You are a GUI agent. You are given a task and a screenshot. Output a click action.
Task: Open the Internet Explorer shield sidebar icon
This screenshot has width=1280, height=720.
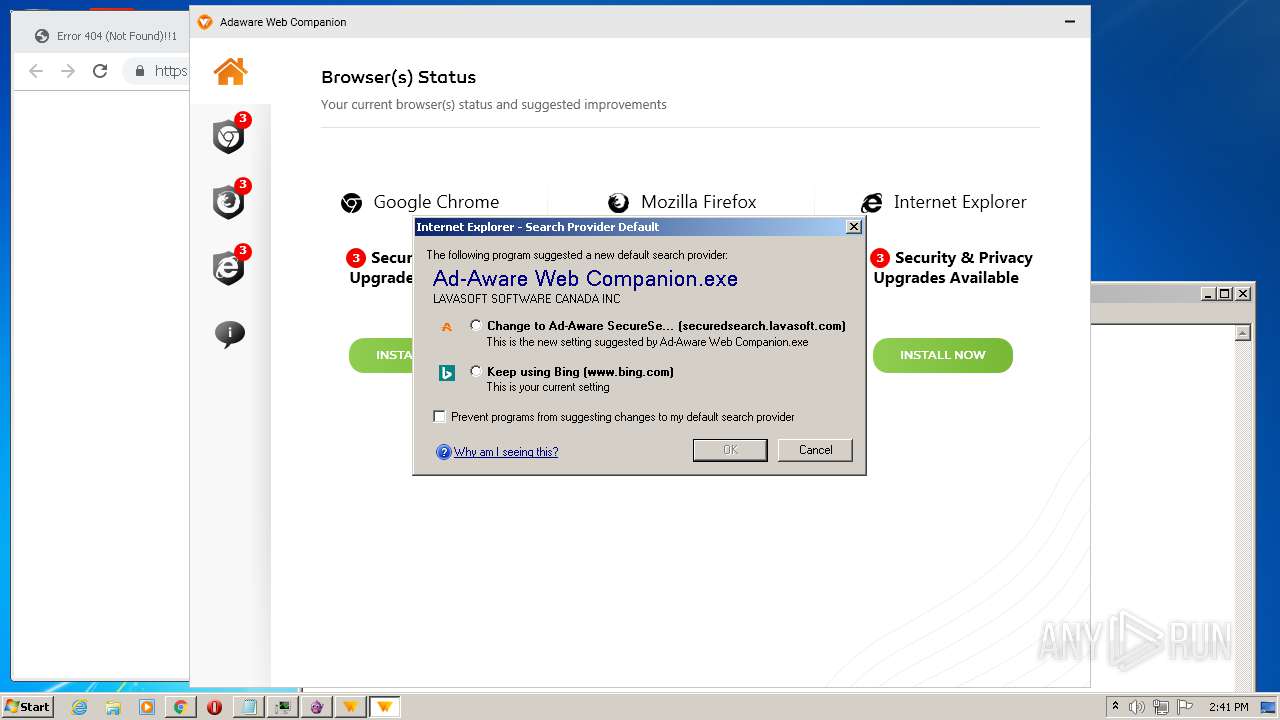point(229,268)
